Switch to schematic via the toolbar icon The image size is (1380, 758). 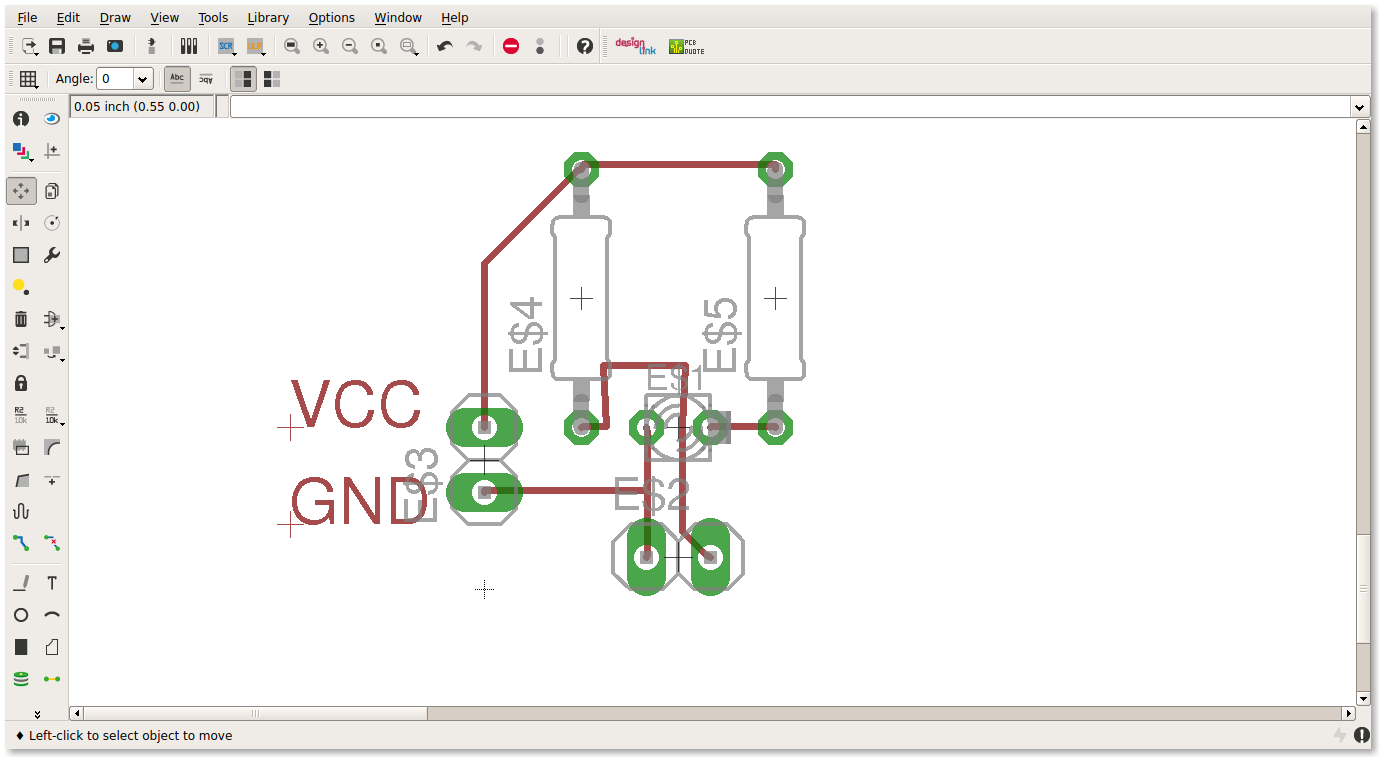(151, 46)
